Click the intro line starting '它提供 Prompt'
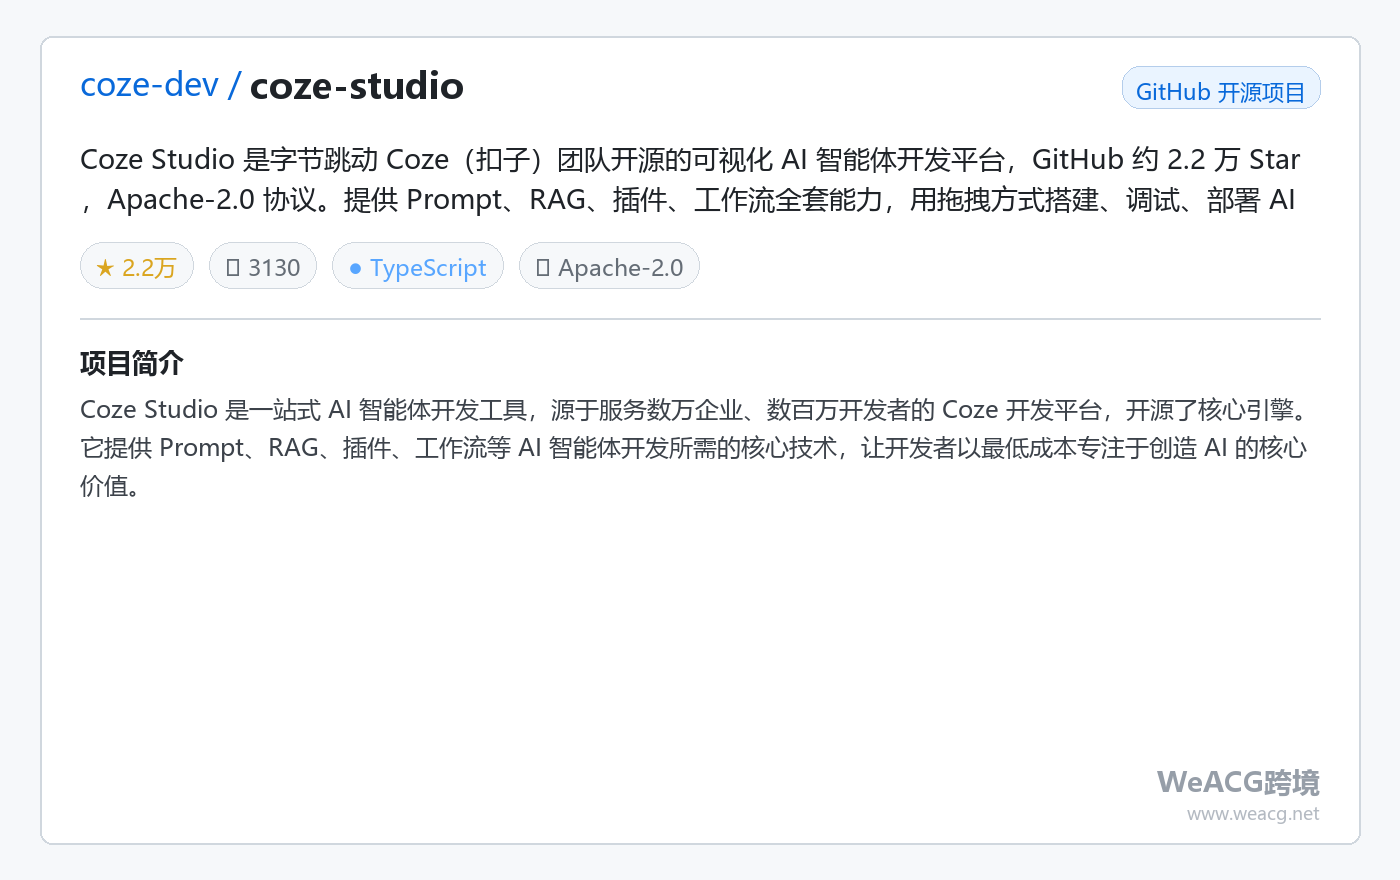 click(x=694, y=448)
